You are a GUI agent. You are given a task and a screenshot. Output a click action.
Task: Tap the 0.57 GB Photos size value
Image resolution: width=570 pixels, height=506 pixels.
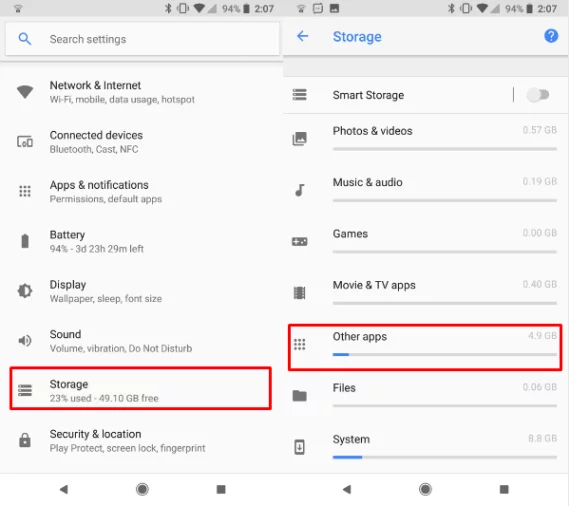pos(539,130)
